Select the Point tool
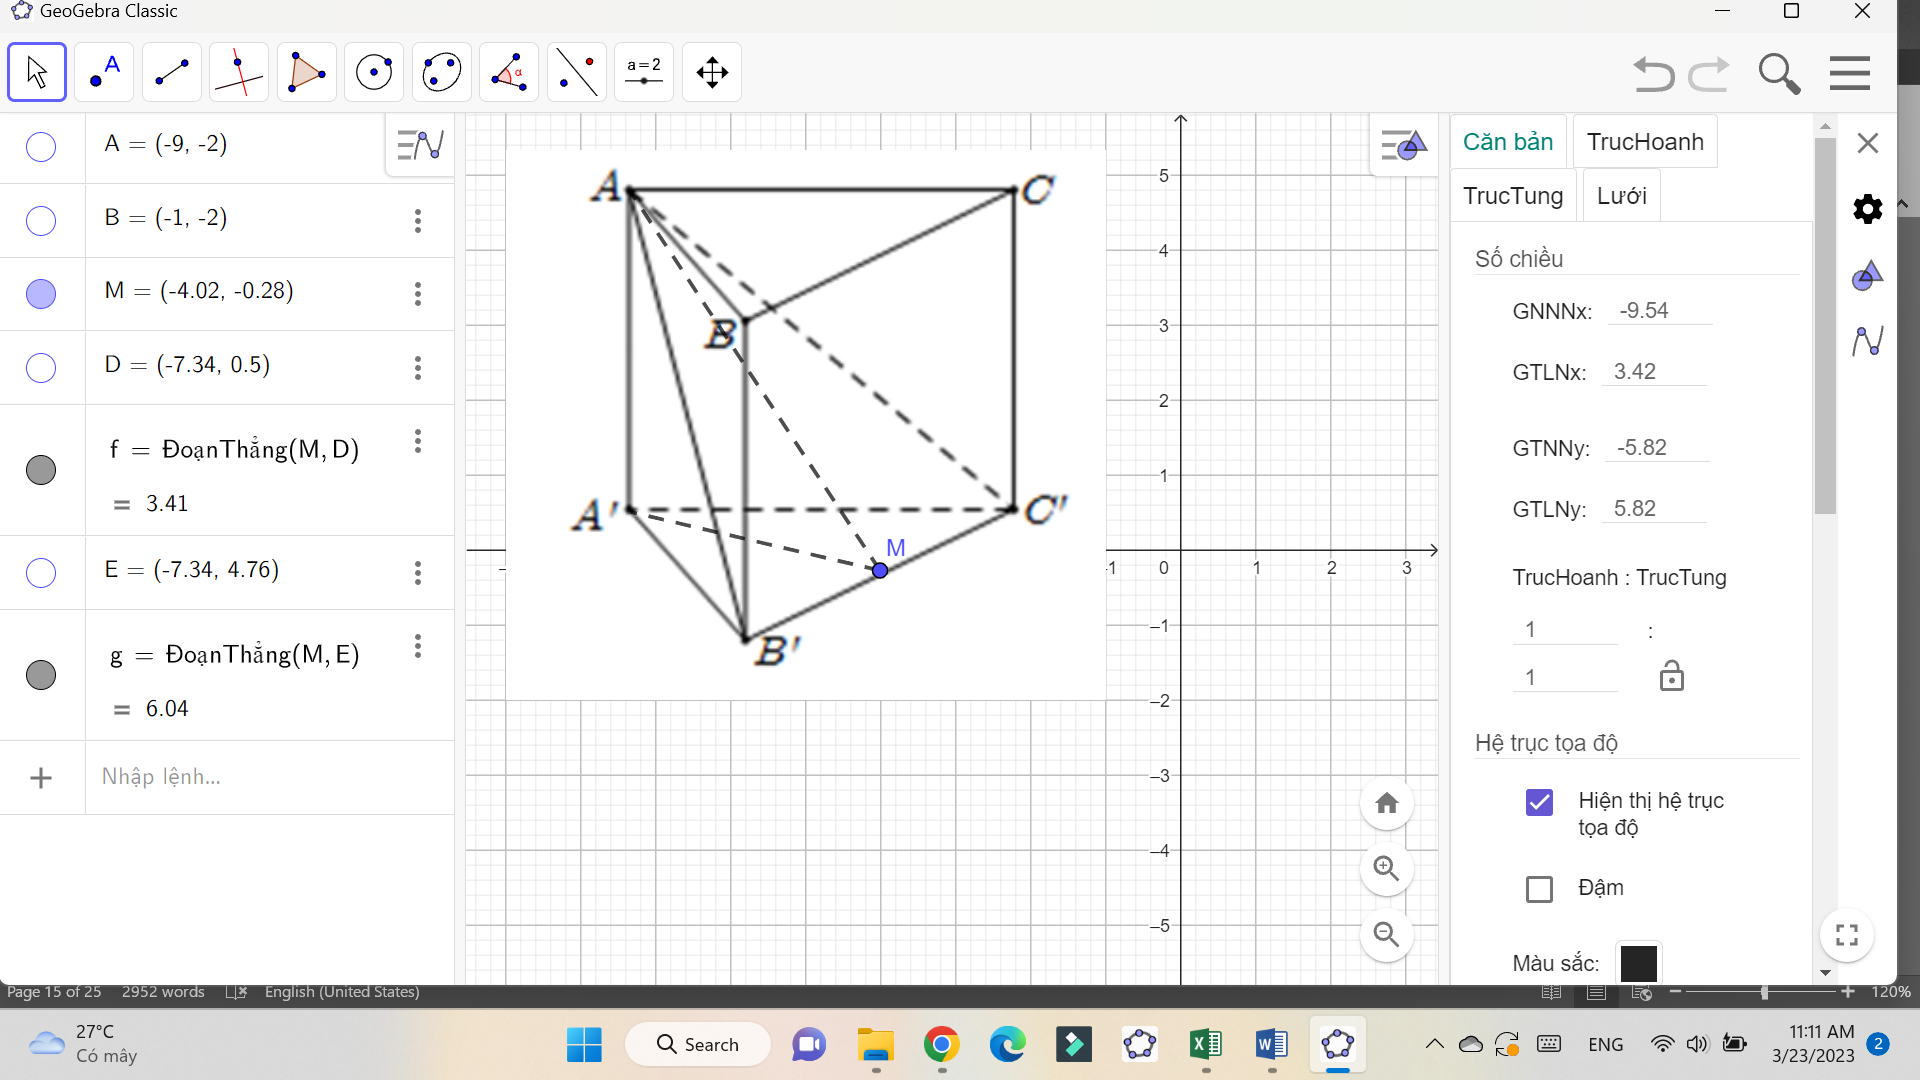This screenshot has width=1920, height=1080. click(104, 72)
